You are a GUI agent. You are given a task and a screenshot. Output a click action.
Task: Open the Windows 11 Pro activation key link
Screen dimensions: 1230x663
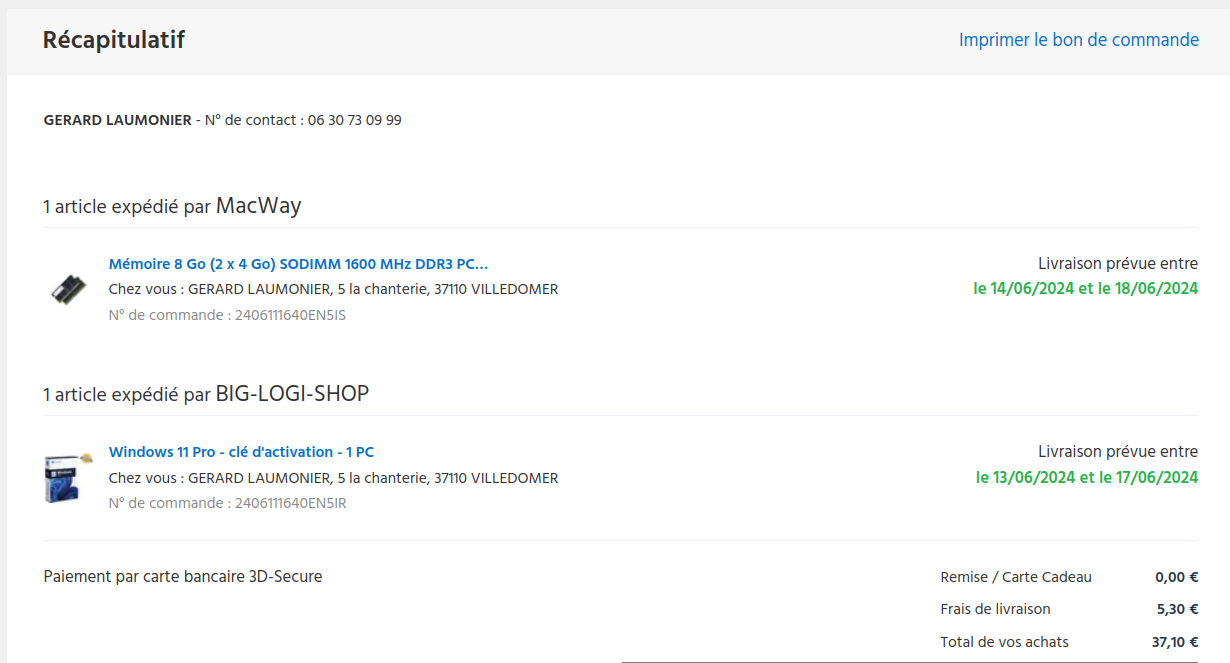tap(241, 452)
